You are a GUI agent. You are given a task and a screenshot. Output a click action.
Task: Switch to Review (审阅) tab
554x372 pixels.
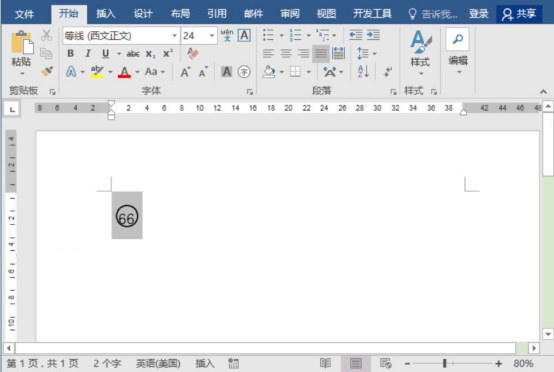click(290, 14)
